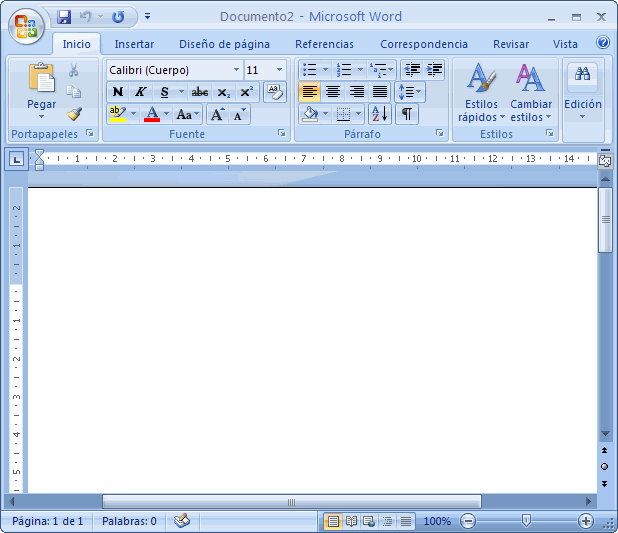The width and height of the screenshot is (618, 533).
Task: Open the Diseño de página tab
Action: [x=224, y=44]
